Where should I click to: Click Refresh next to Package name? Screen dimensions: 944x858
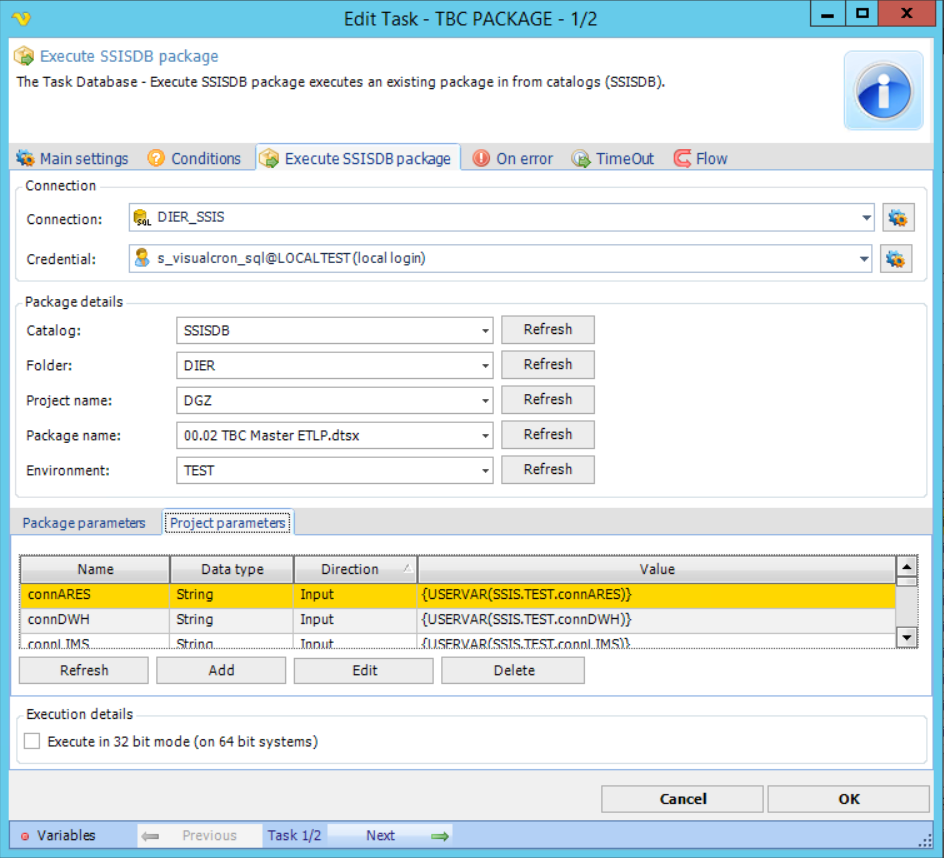tap(548, 434)
